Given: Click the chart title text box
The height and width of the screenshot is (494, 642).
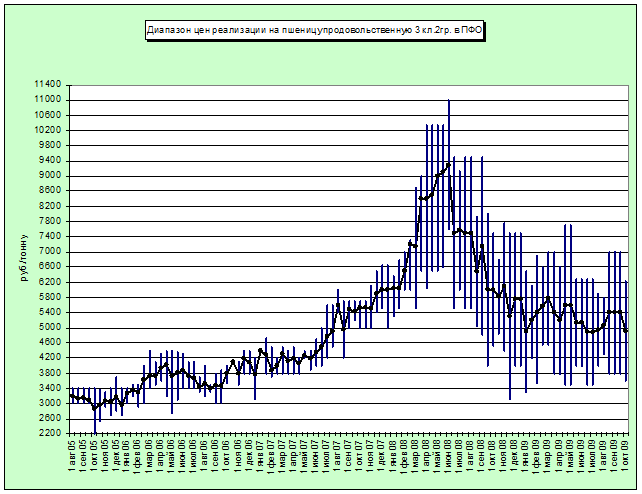Looking at the screenshot, I should [314, 31].
